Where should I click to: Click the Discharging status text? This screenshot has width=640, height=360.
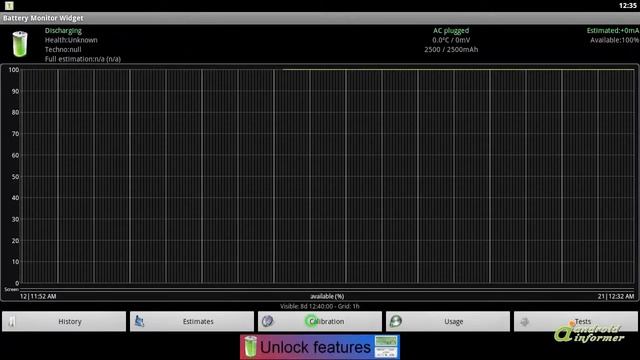click(x=63, y=31)
